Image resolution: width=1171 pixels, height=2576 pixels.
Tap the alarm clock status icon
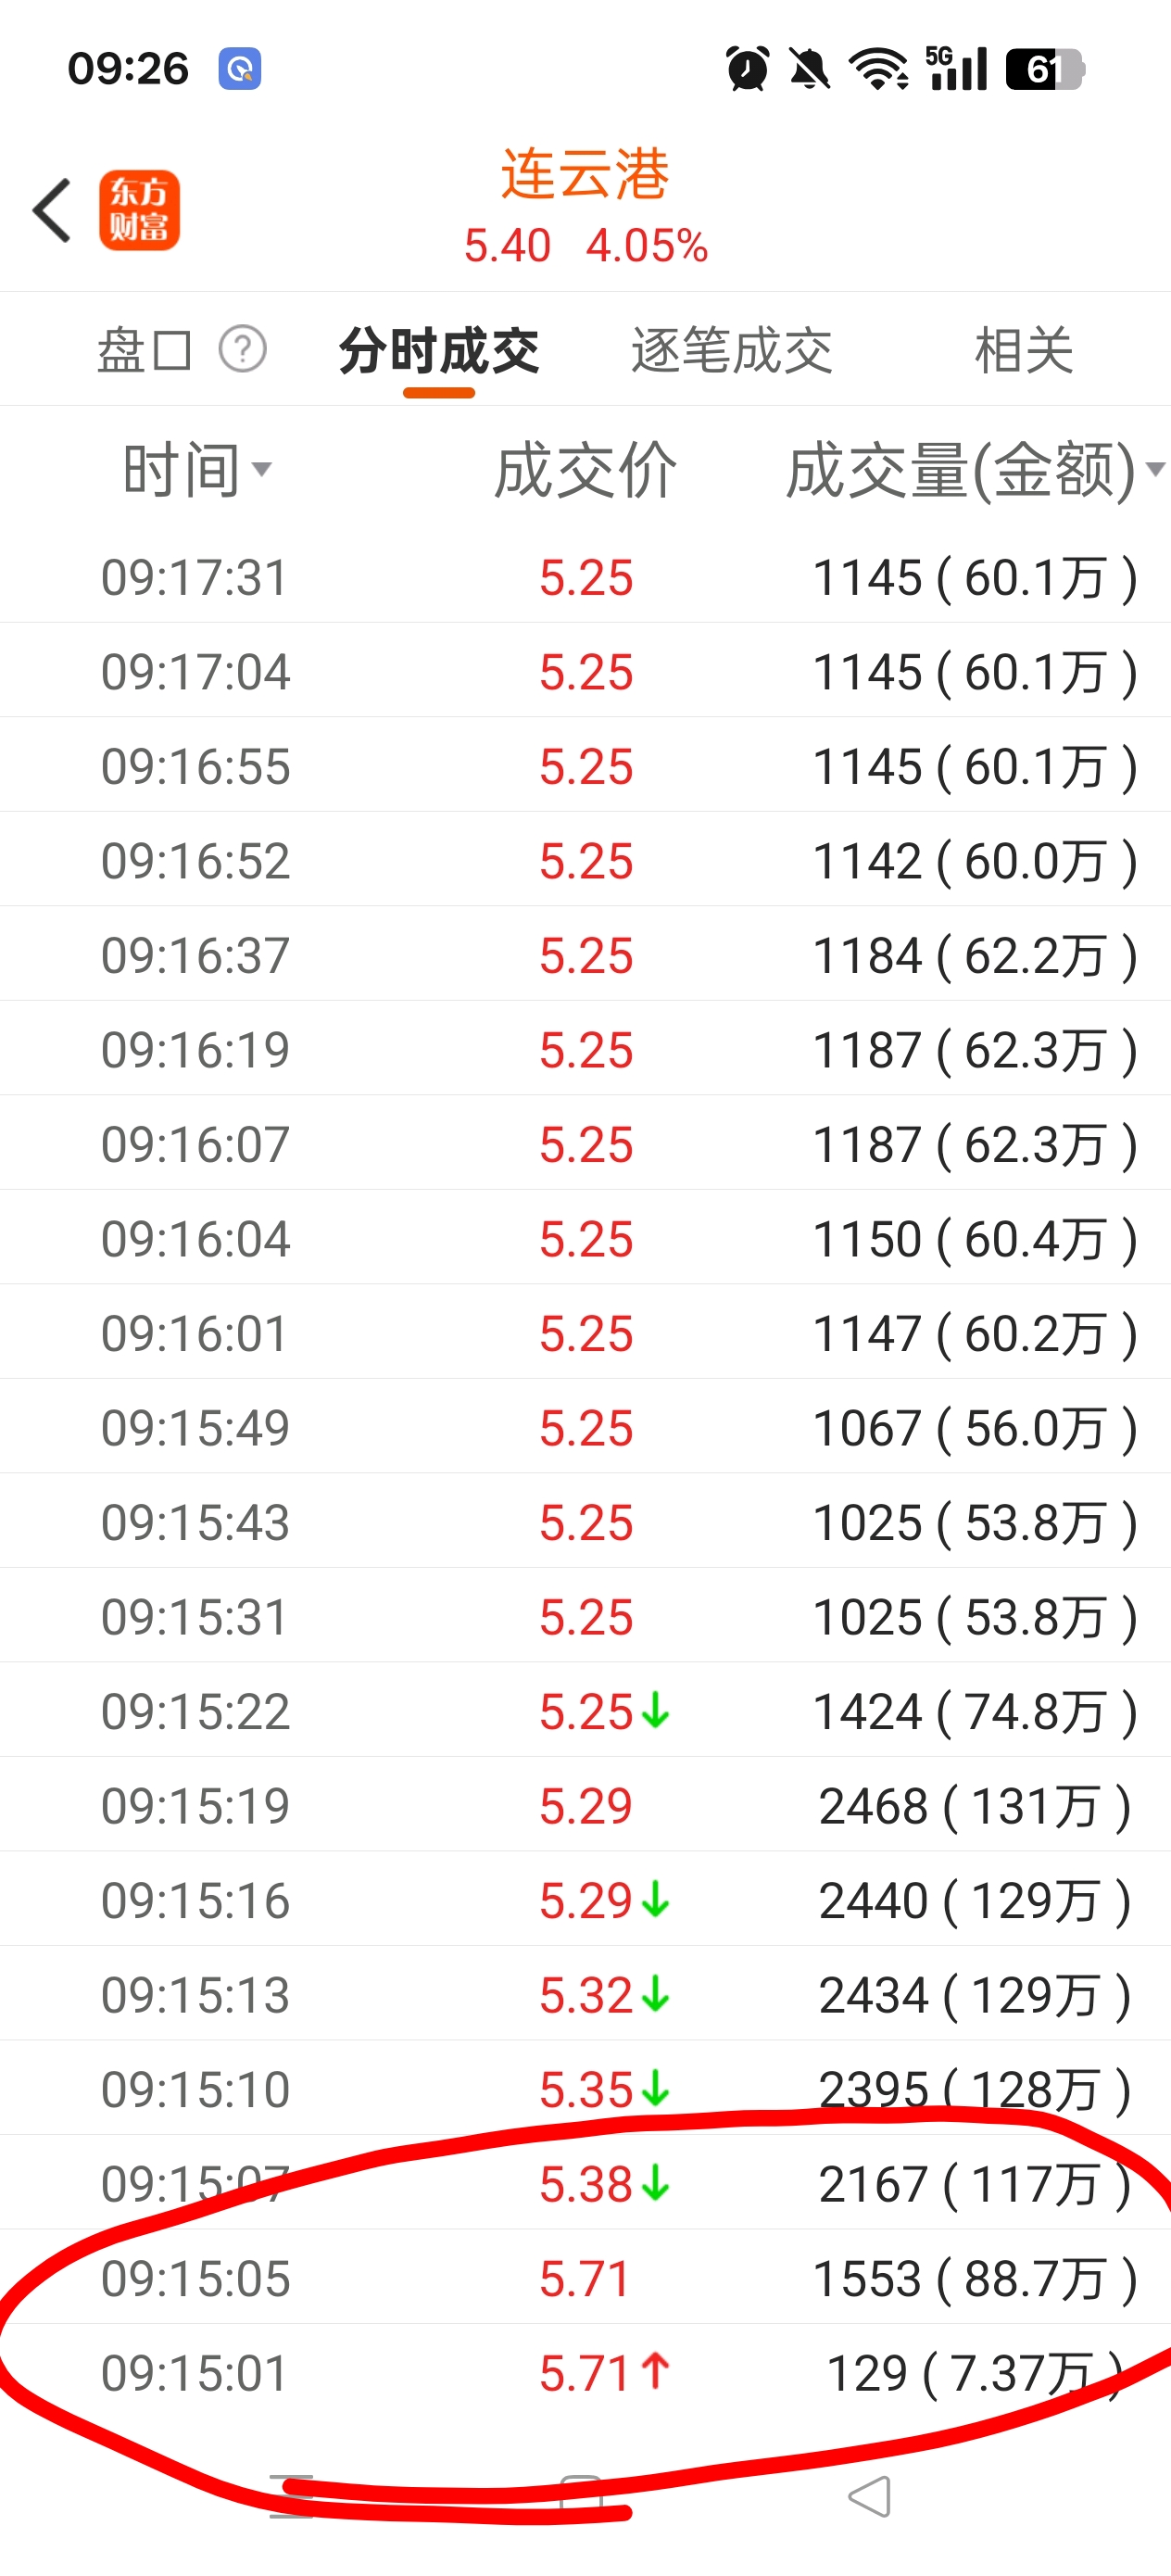pyautogui.click(x=747, y=69)
